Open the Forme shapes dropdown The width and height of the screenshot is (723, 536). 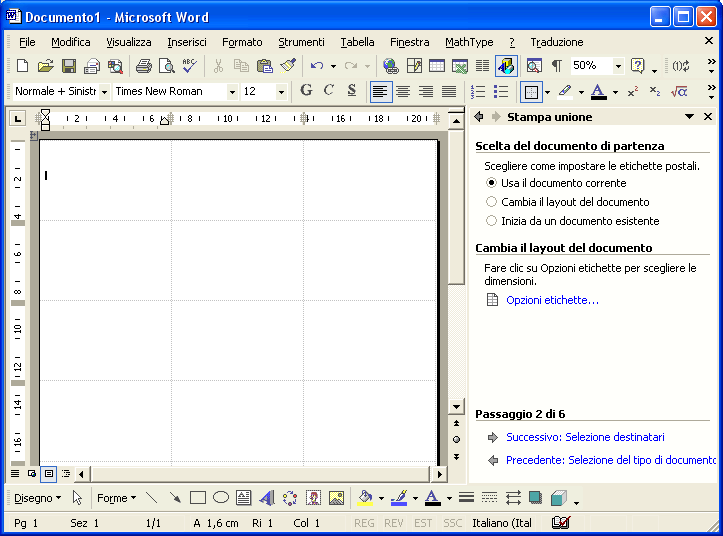coord(116,498)
